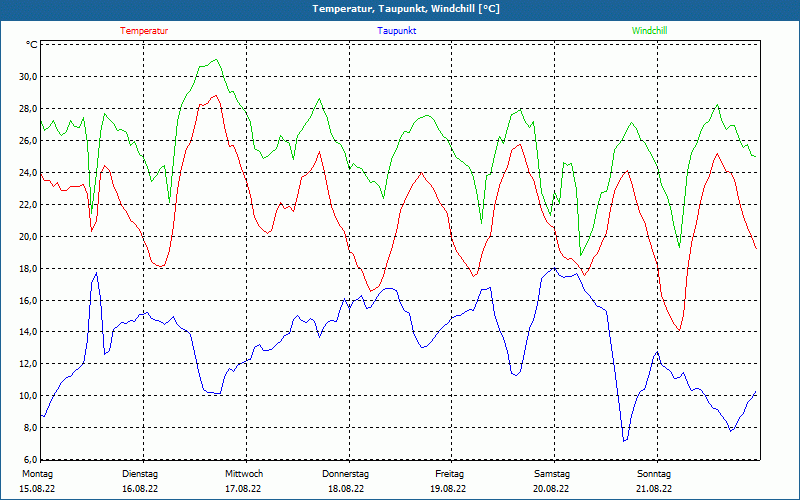
Task: Click the 20,0 y-axis value
Action: pyautogui.click(x=28, y=236)
